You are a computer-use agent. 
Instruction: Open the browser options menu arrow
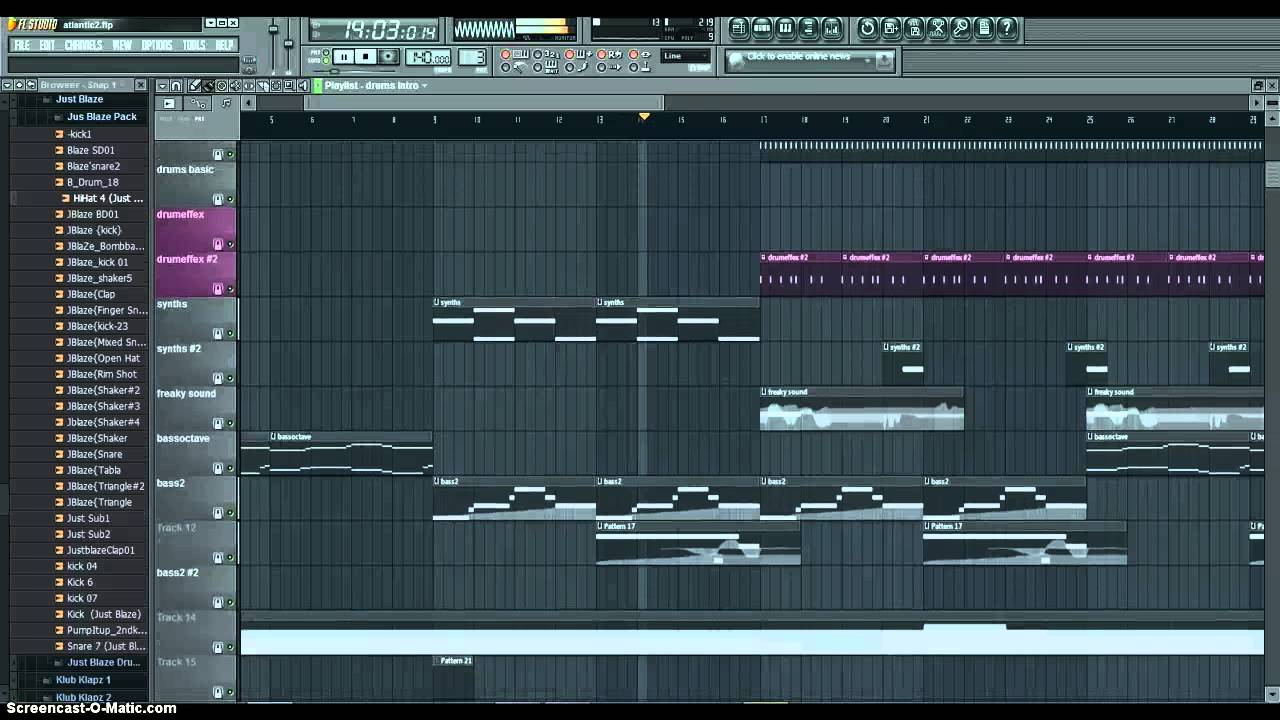pyautogui.click(x=8, y=85)
